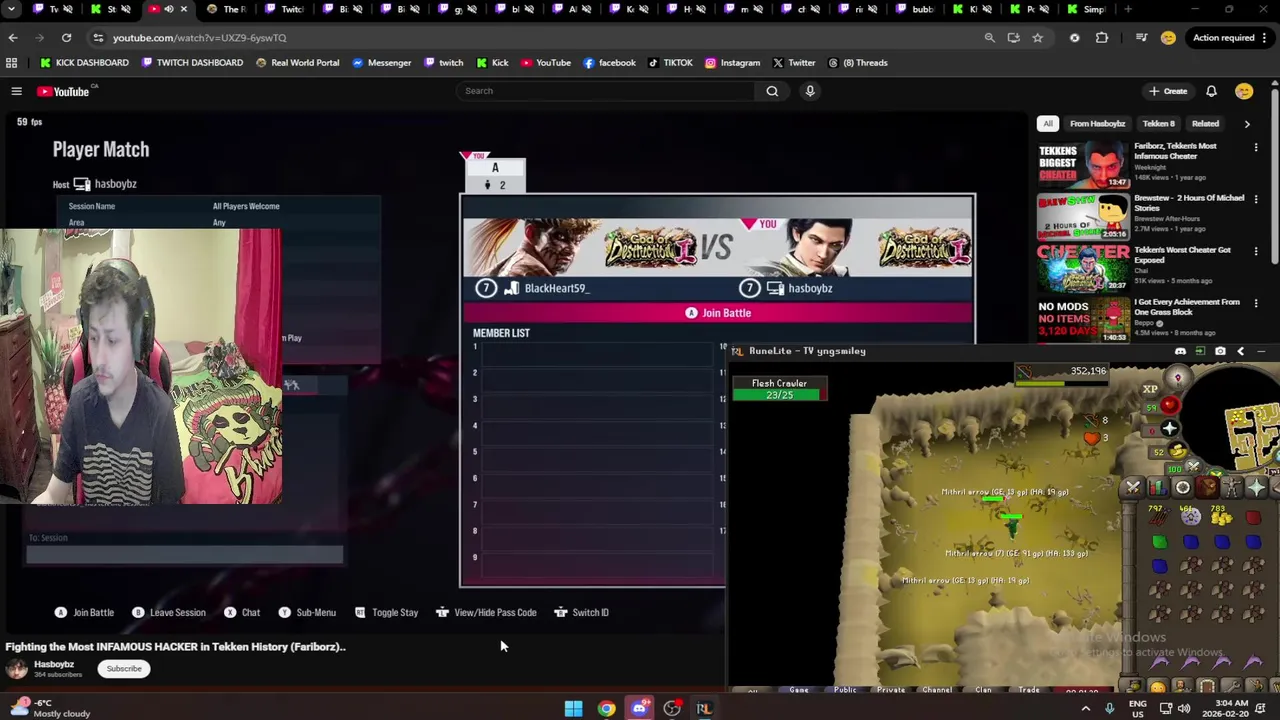Switch chat filter to Channel
Image resolution: width=1280 pixels, height=720 pixels.
(x=937, y=690)
